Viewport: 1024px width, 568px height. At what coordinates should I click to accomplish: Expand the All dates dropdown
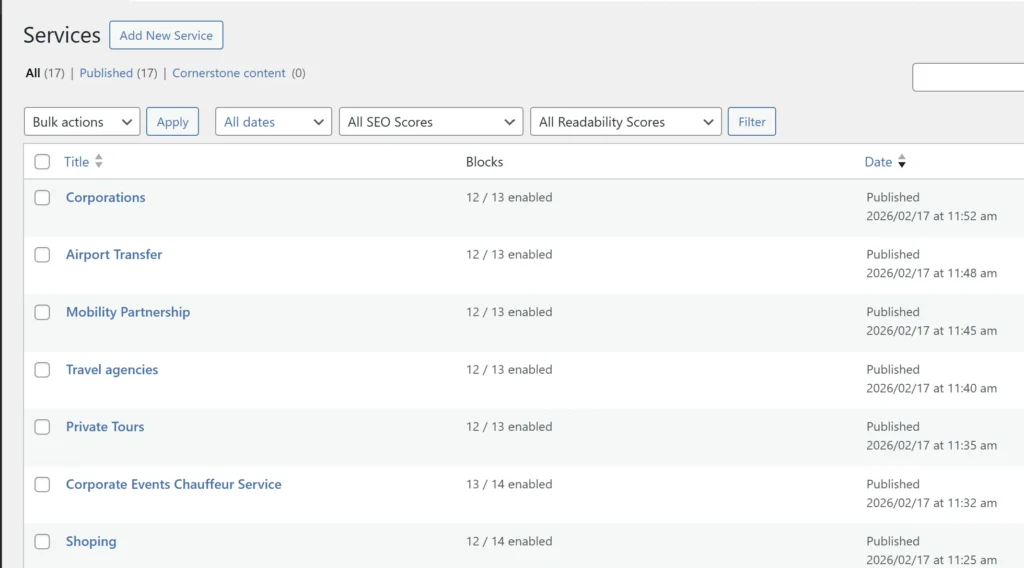pyautogui.click(x=273, y=122)
